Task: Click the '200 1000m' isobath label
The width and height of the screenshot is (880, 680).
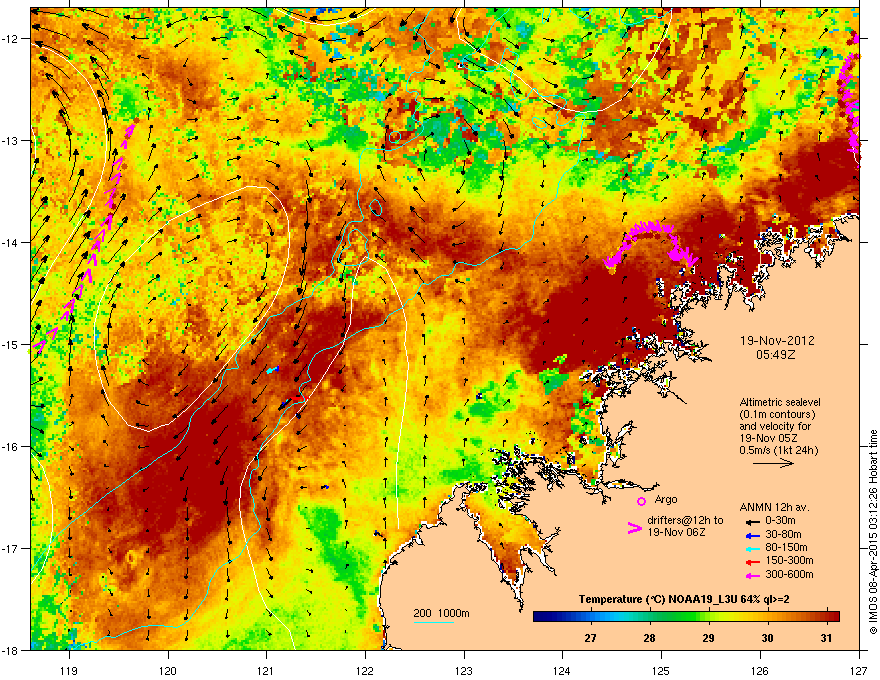Action: pos(441,613)
